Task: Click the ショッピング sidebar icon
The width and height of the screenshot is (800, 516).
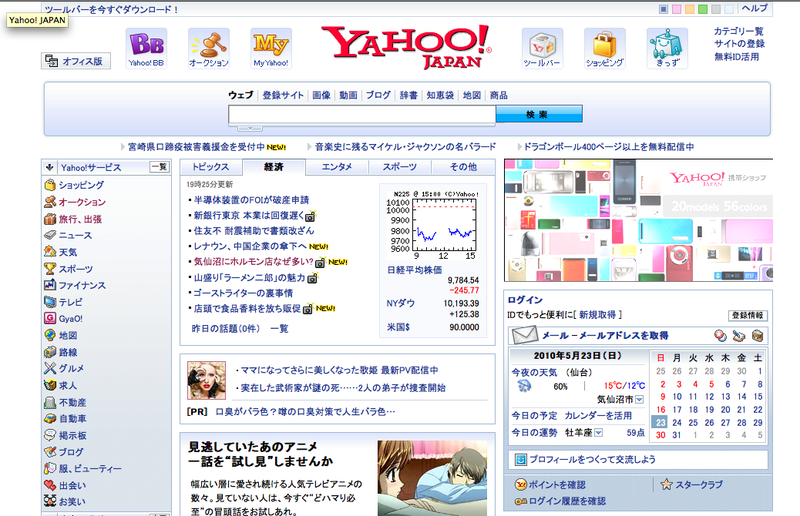Action: click(x=49, y=185)
